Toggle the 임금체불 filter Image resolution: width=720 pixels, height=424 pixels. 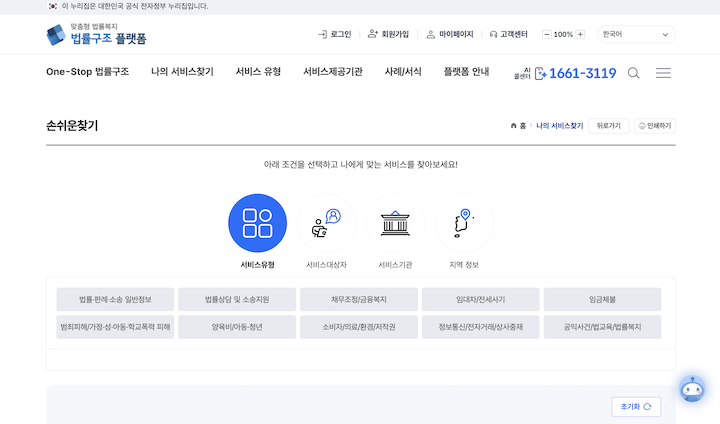click(602, 300)
